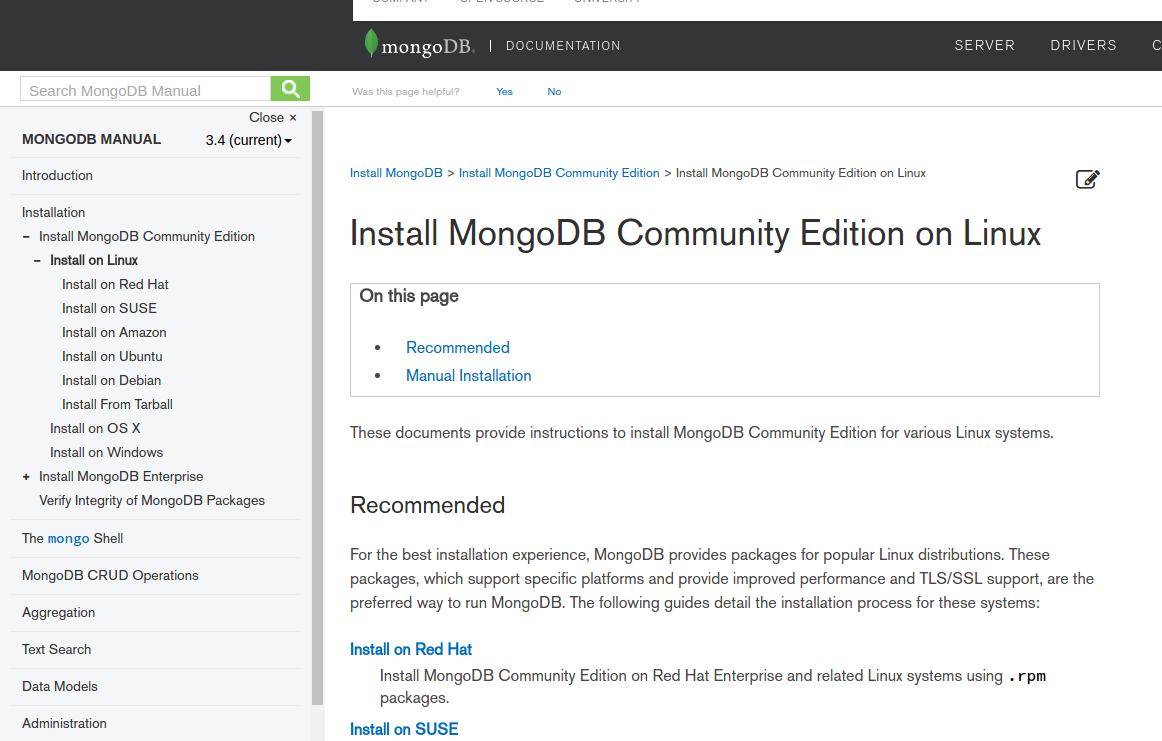This screenshot has height=741, width=1162.
Task: Select Install MongoDB Enterprise sidebar item
Action: pyautogui.click(x=121, y=476)
